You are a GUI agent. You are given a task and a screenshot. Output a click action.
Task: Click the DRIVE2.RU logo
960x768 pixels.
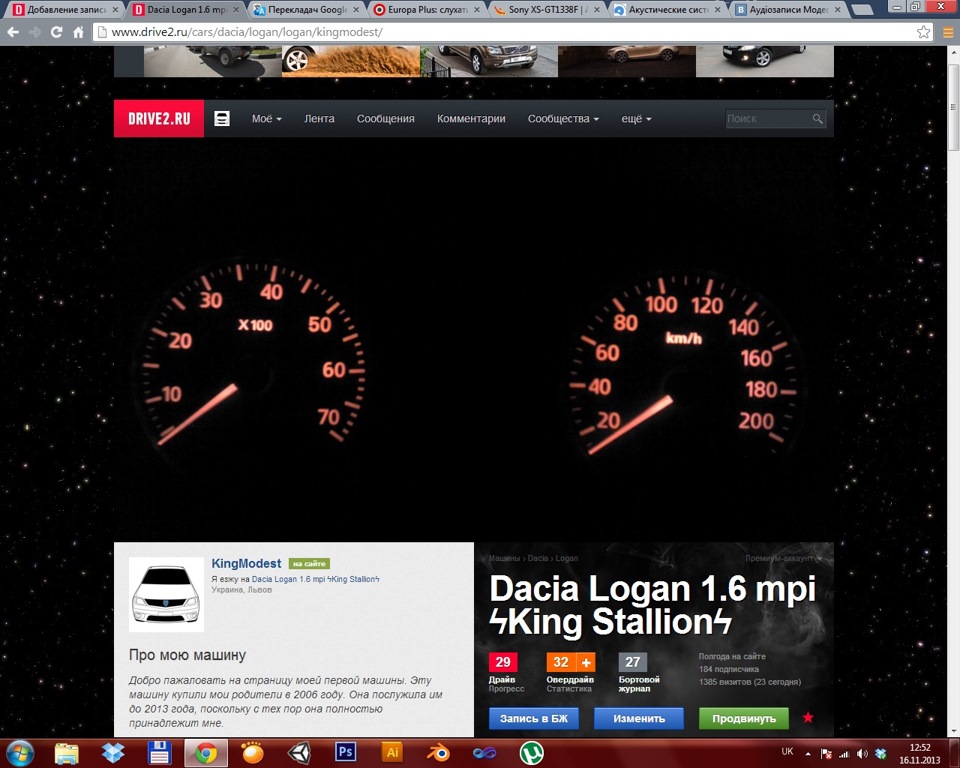(x=159, y=118)
